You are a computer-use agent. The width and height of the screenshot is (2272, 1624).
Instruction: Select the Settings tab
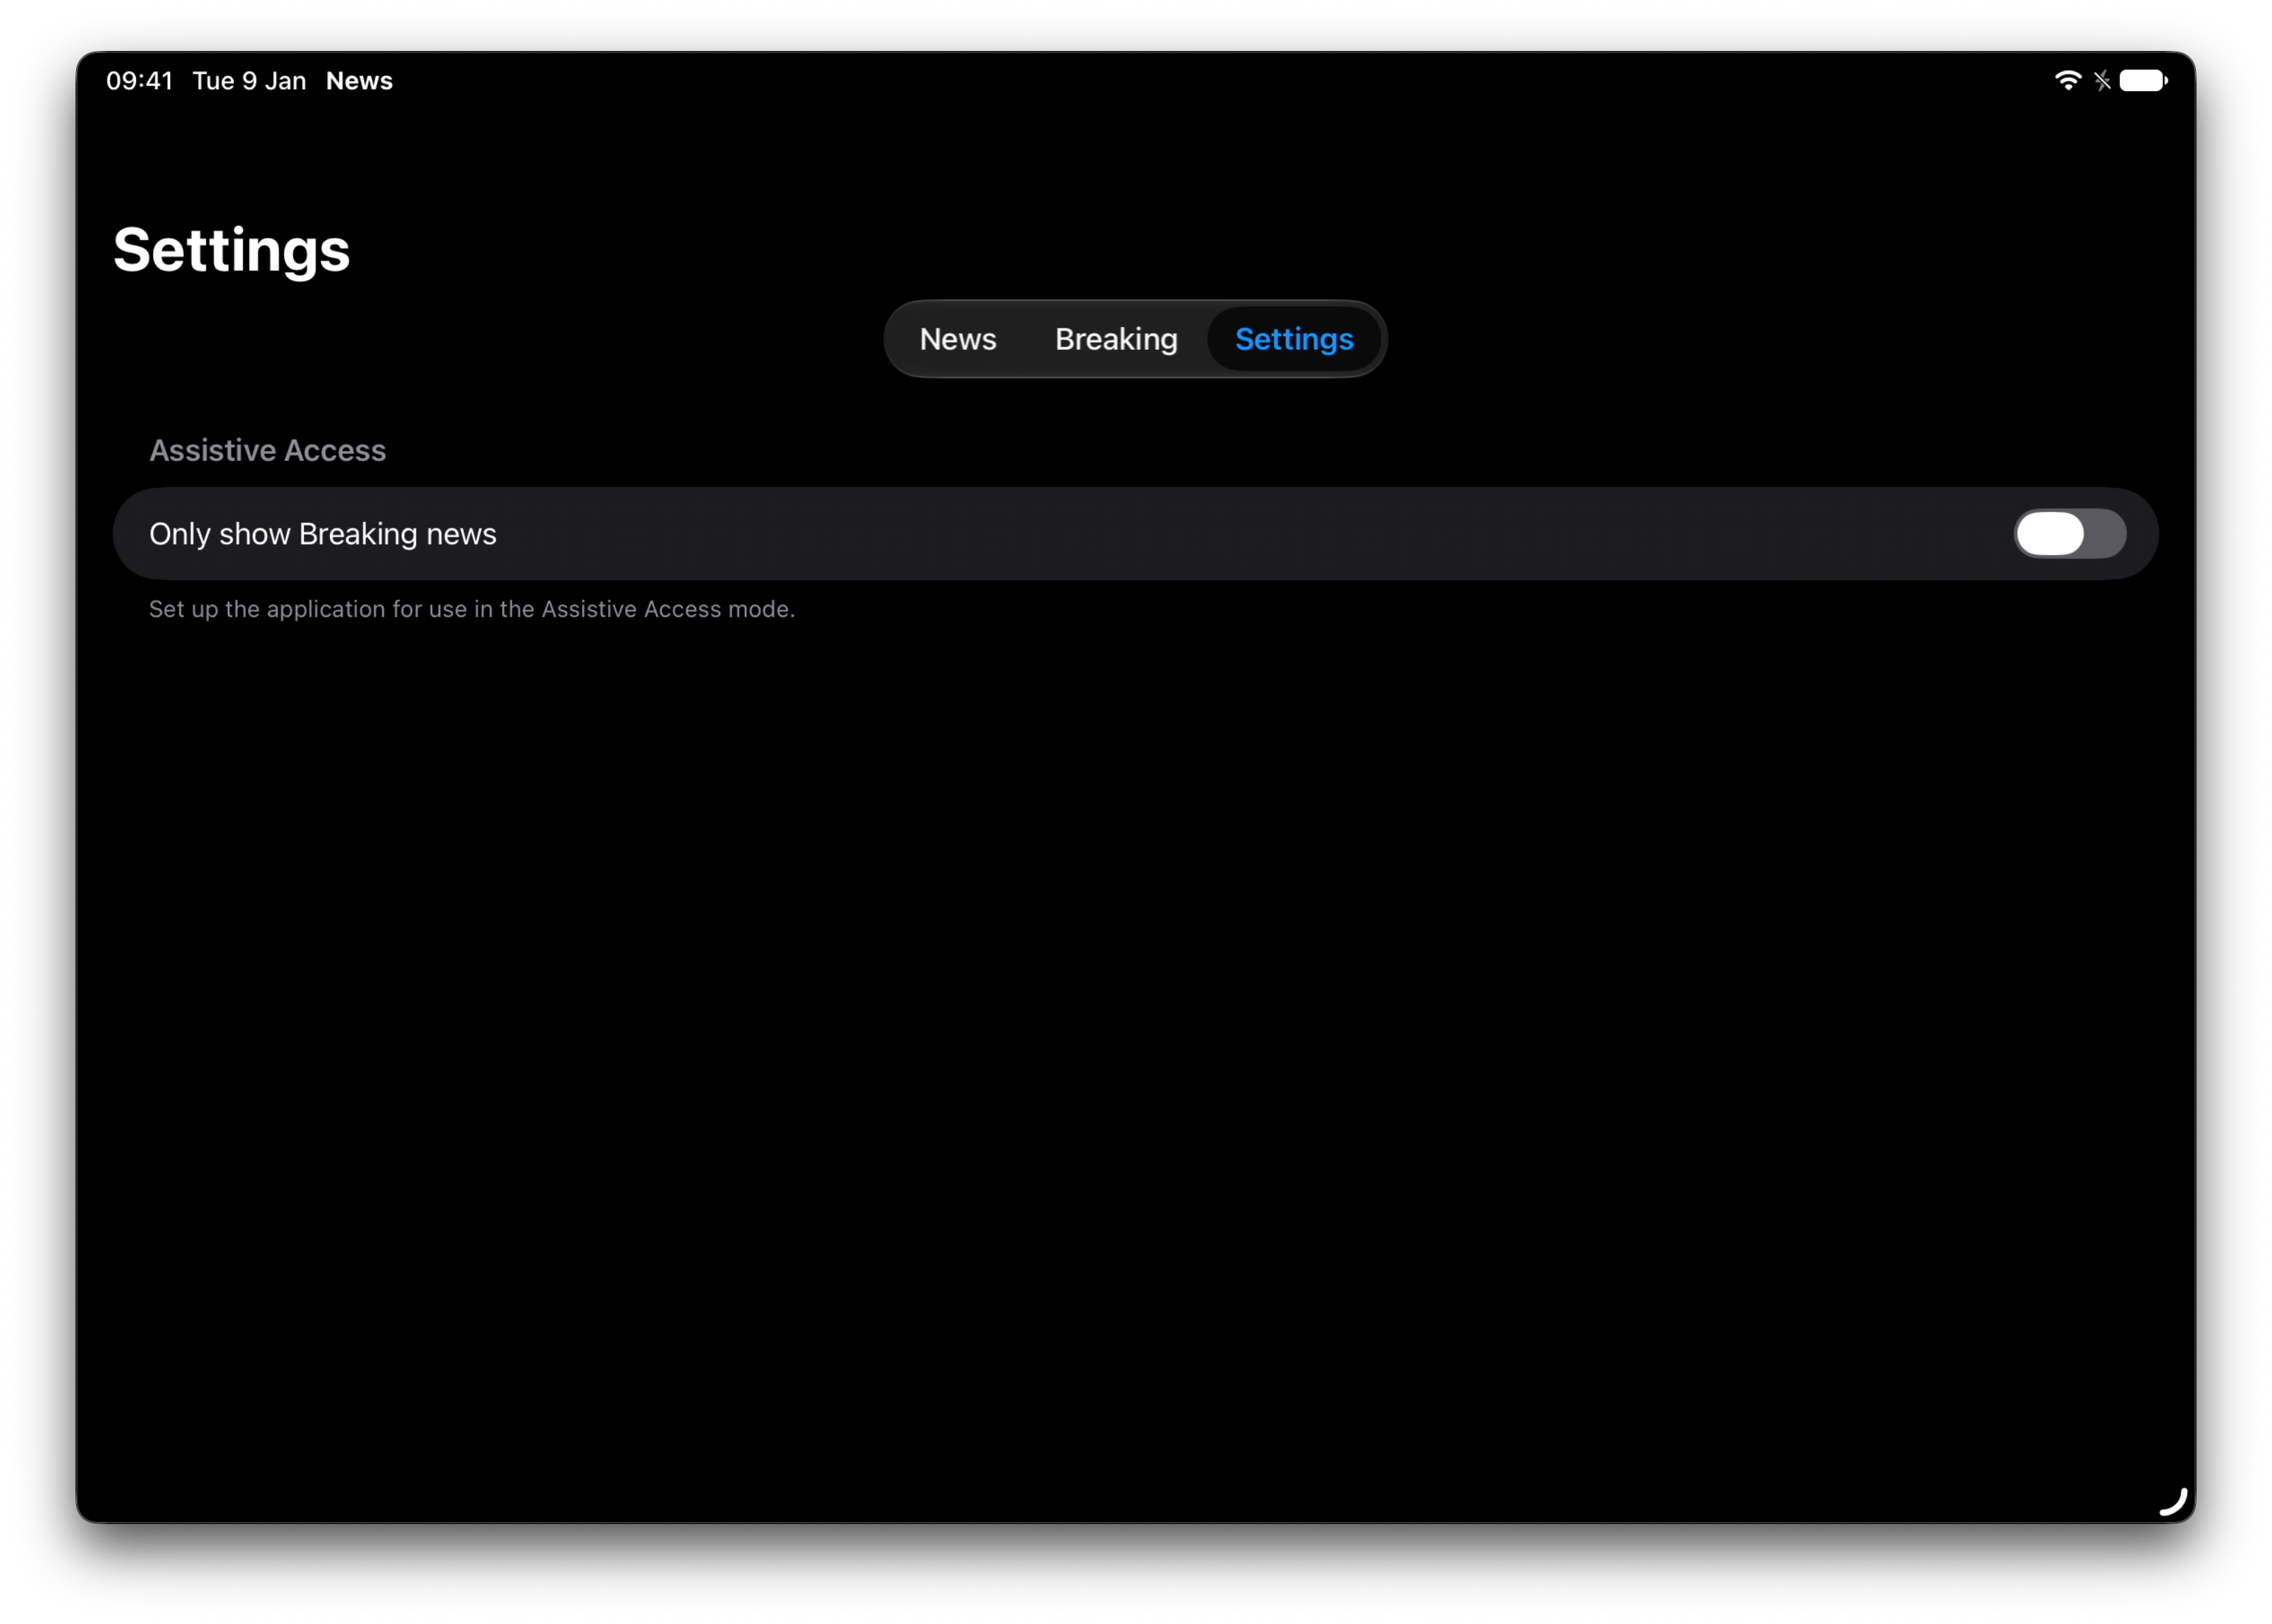click(x=1294, y=339)
